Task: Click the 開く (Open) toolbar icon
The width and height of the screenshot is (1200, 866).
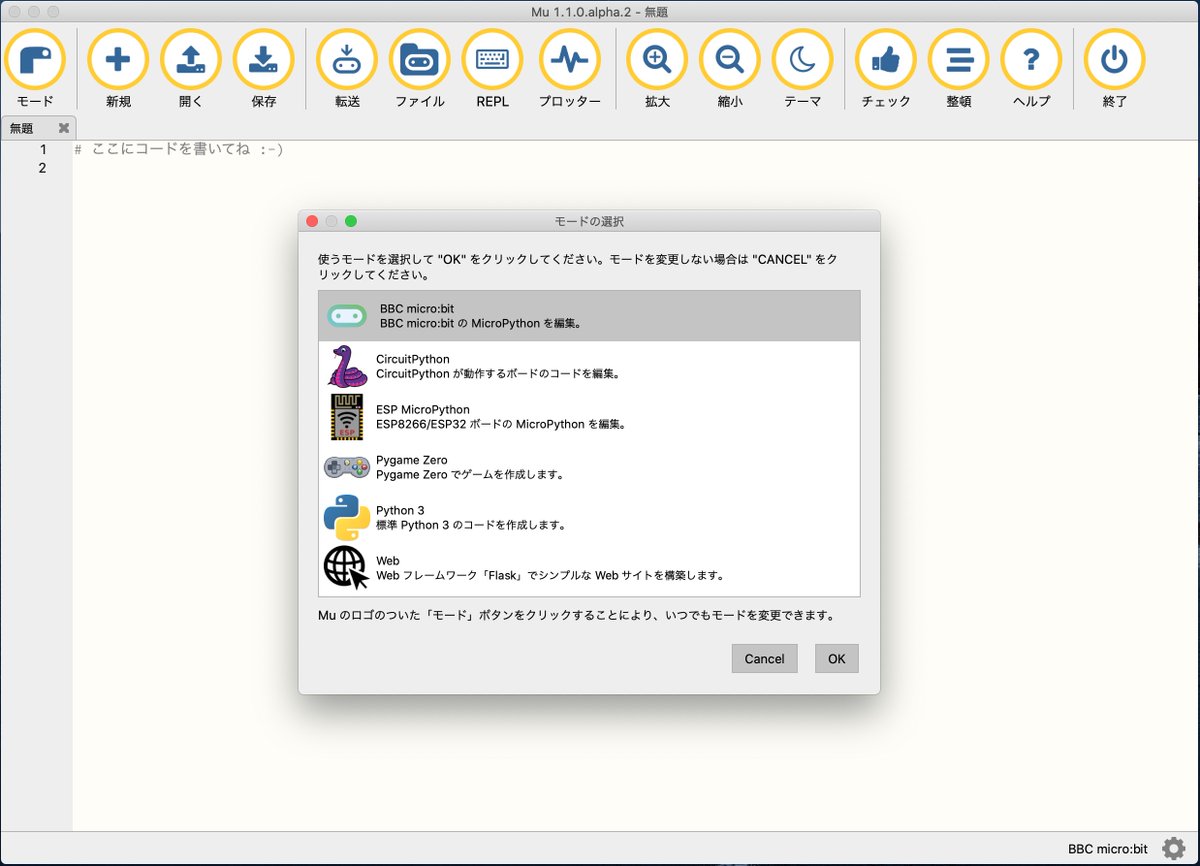Action: (x=191, y=60)
